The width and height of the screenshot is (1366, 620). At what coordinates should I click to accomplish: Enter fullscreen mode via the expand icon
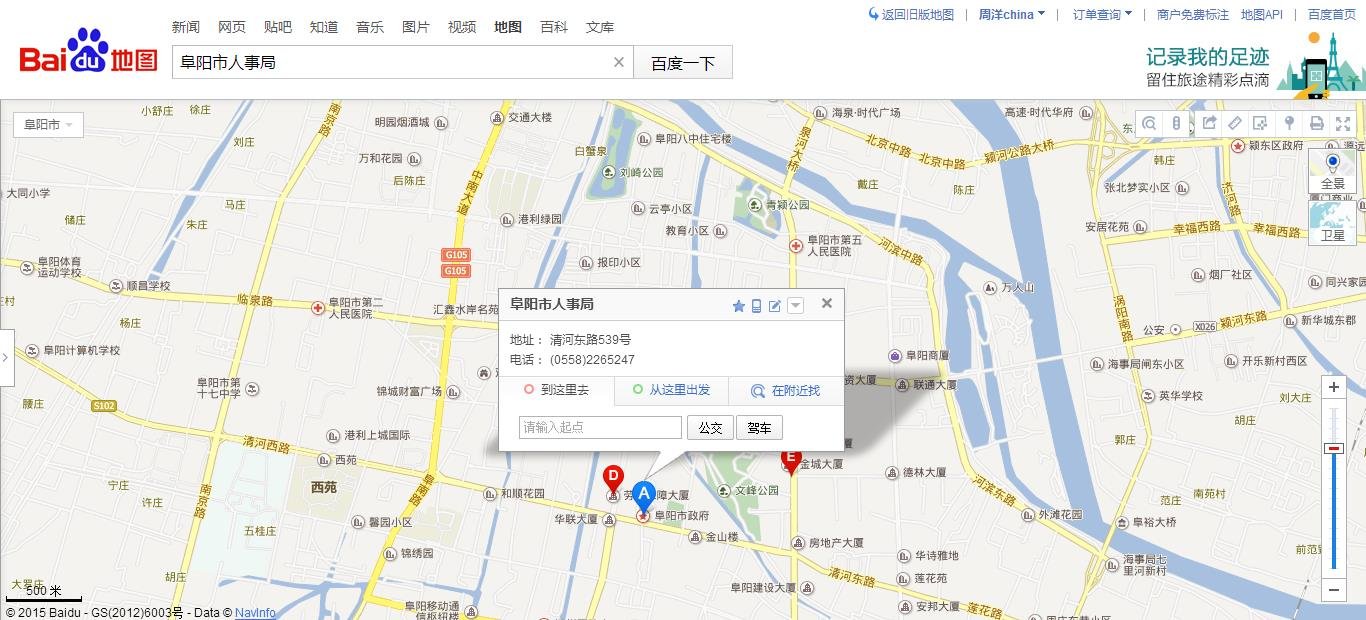(x=1343, y=124)
